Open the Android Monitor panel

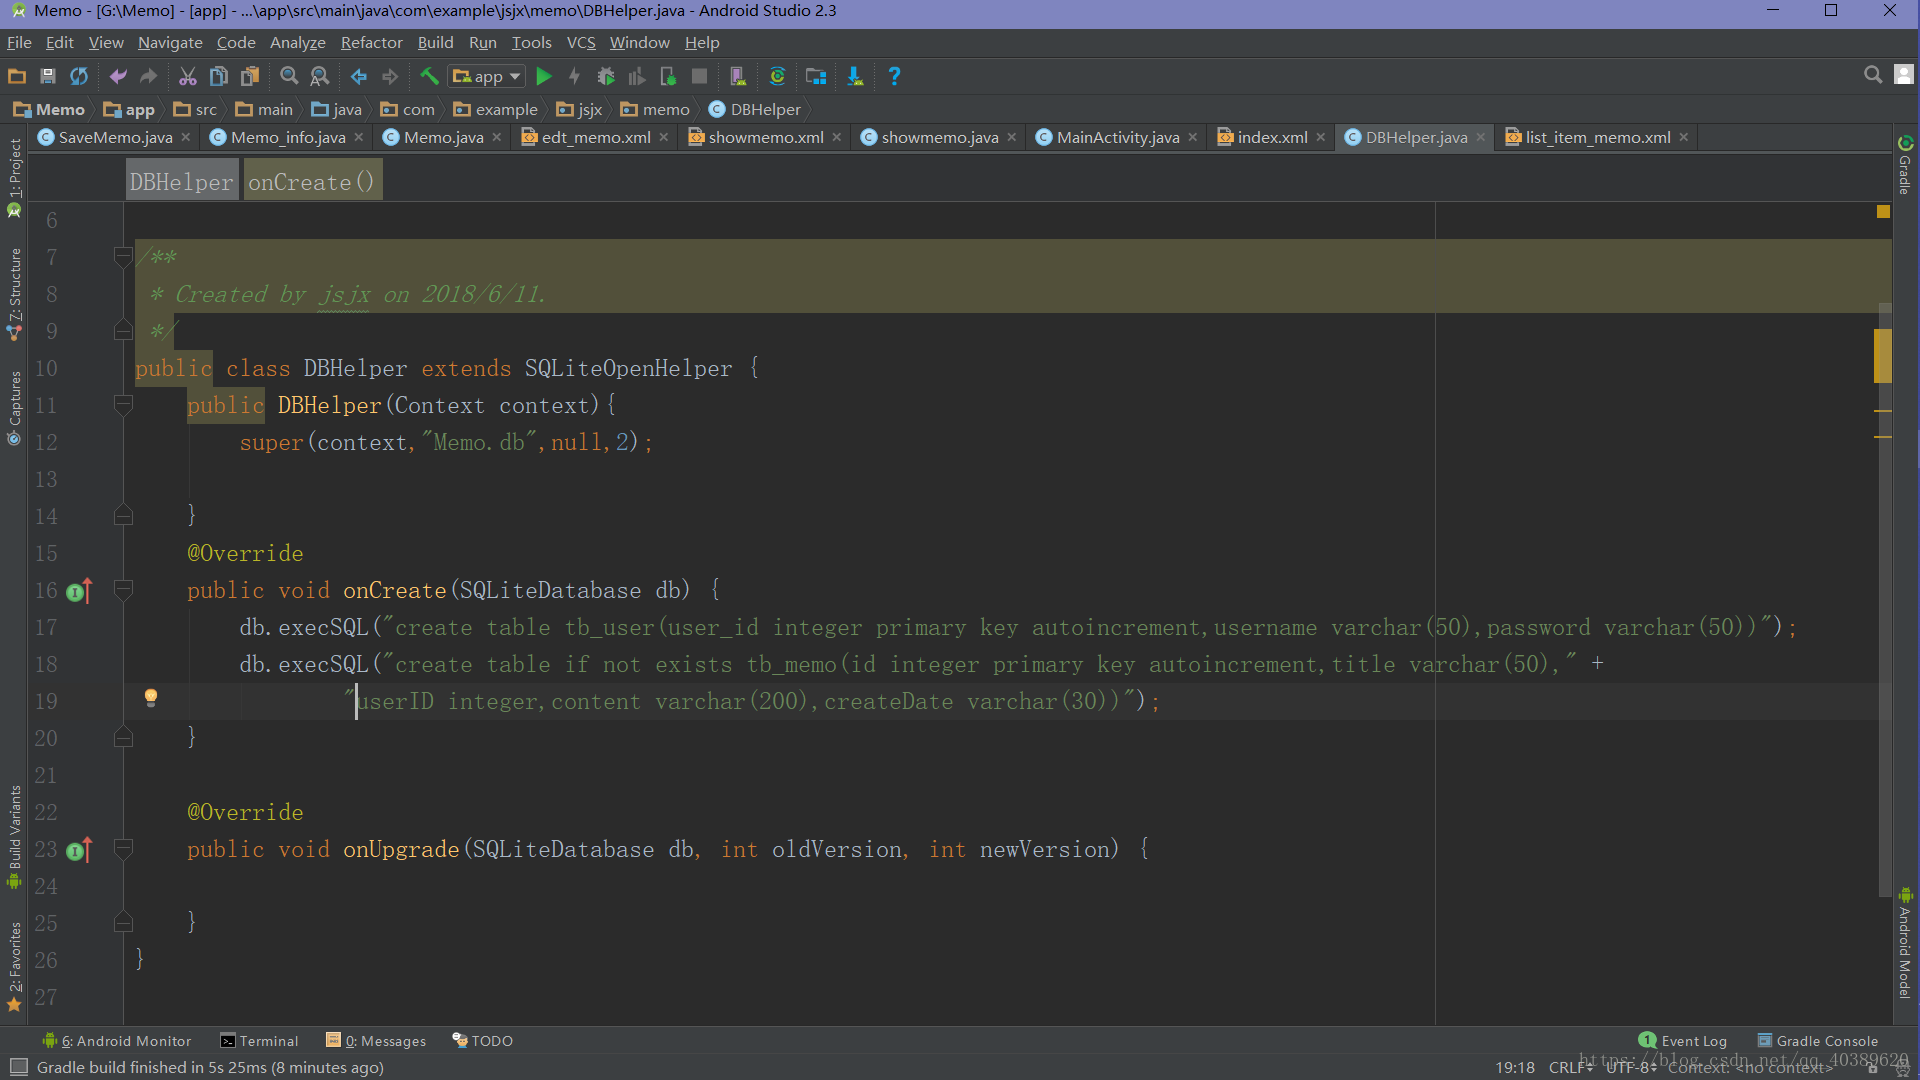(116, 1041)
